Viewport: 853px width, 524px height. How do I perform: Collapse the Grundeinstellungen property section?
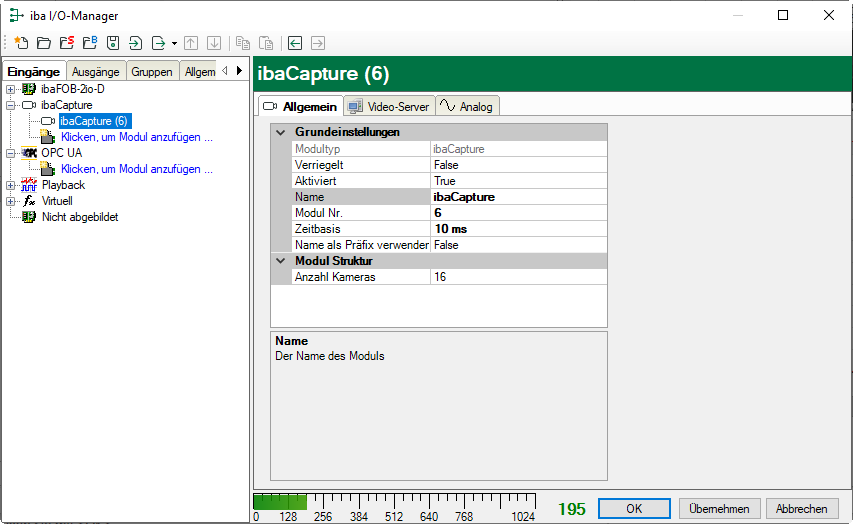(x=280, y=132)
